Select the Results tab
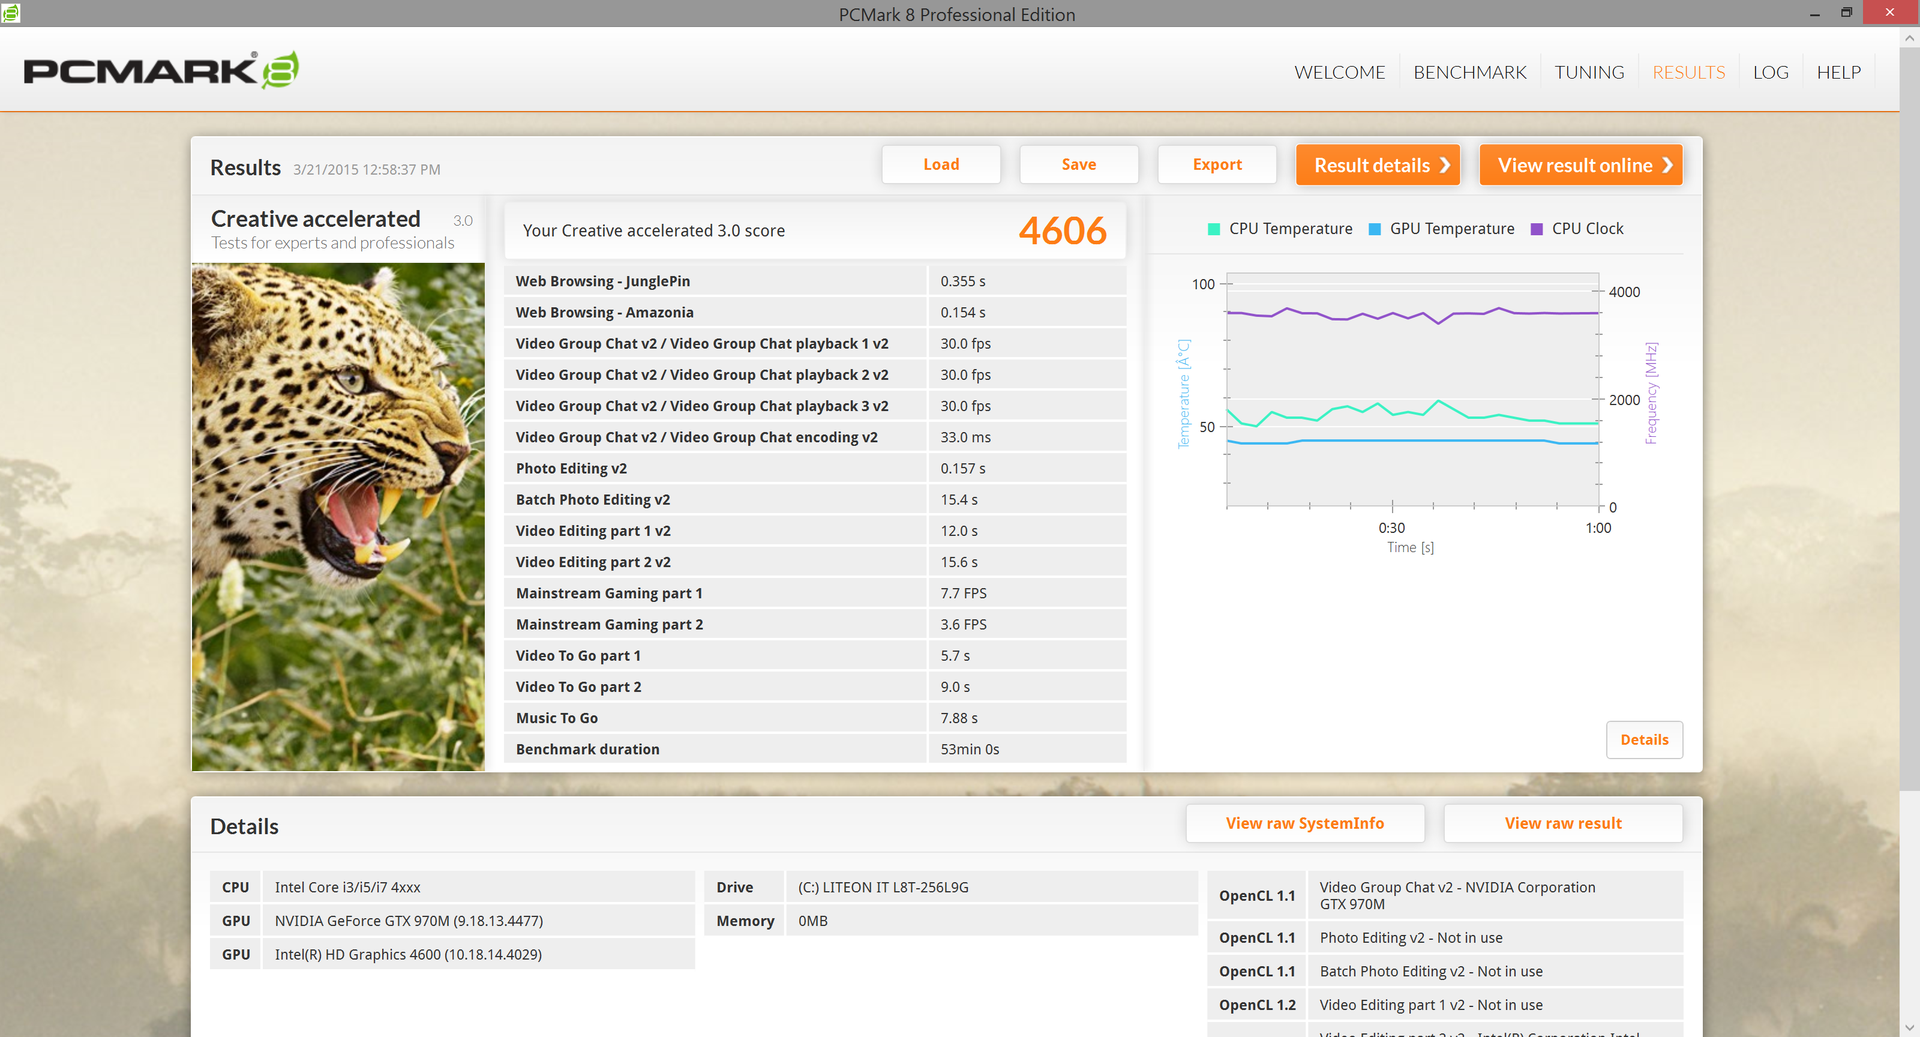This screenshot has width=1920, height=1037. 1688,72
